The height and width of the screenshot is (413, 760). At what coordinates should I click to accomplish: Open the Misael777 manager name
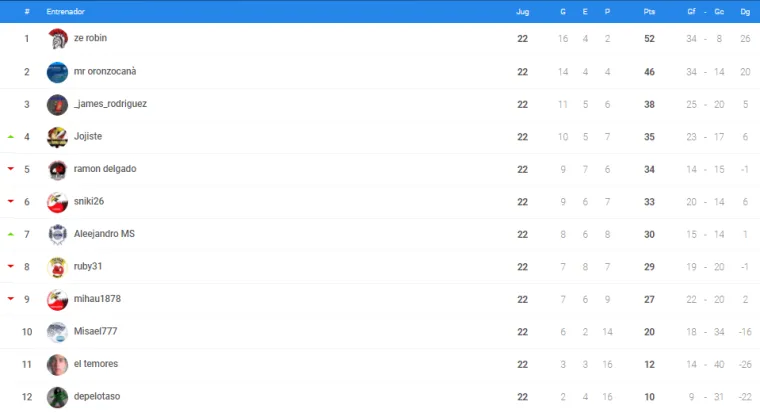[x=95, y=331]
